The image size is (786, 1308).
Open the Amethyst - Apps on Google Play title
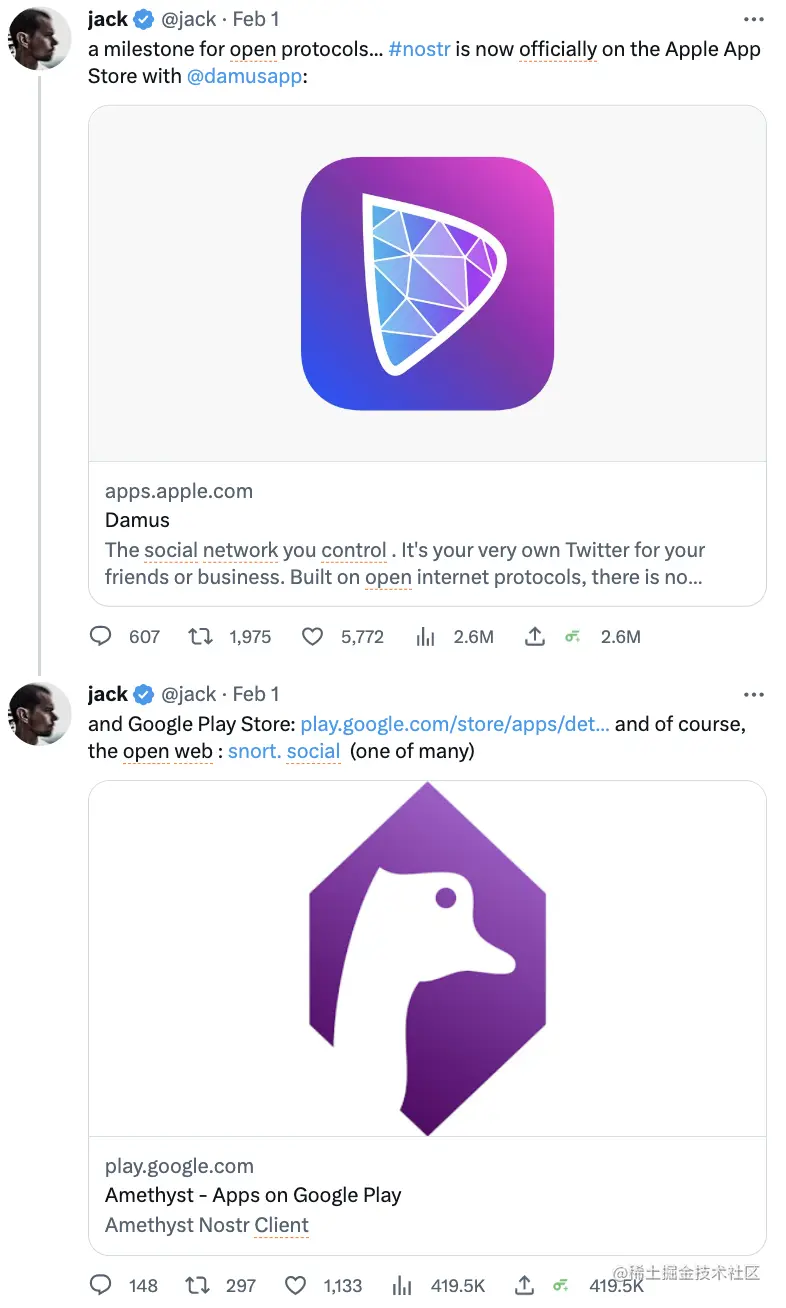253,1195
